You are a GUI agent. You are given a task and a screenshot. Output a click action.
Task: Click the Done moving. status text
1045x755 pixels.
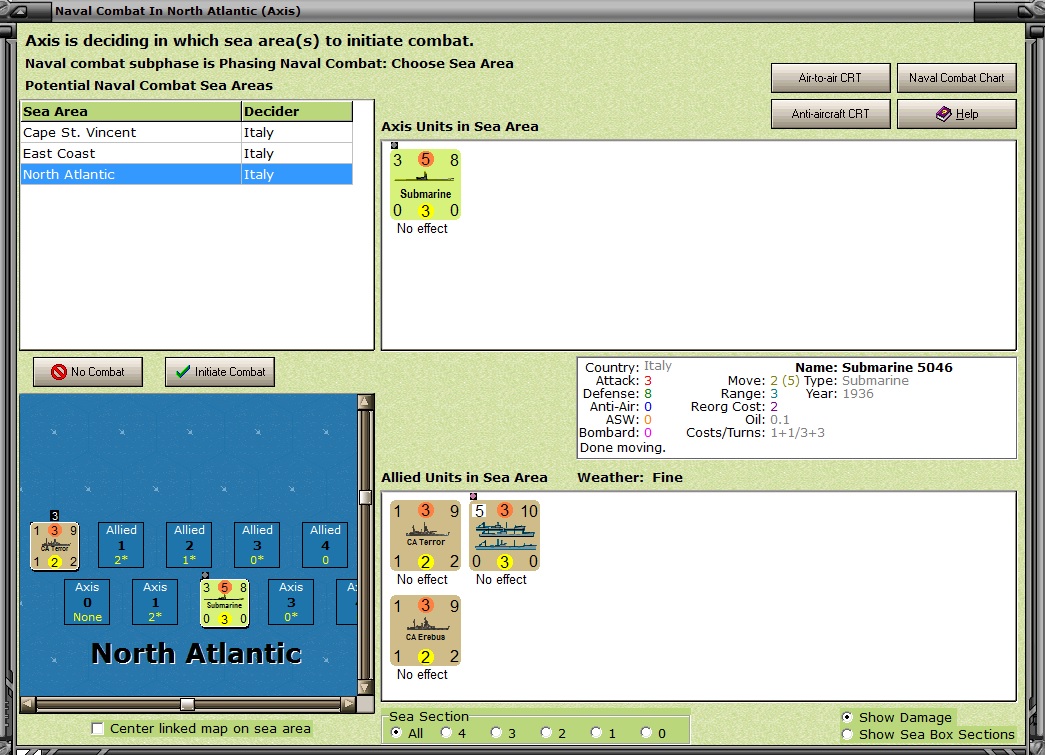[x=622, y=448]
